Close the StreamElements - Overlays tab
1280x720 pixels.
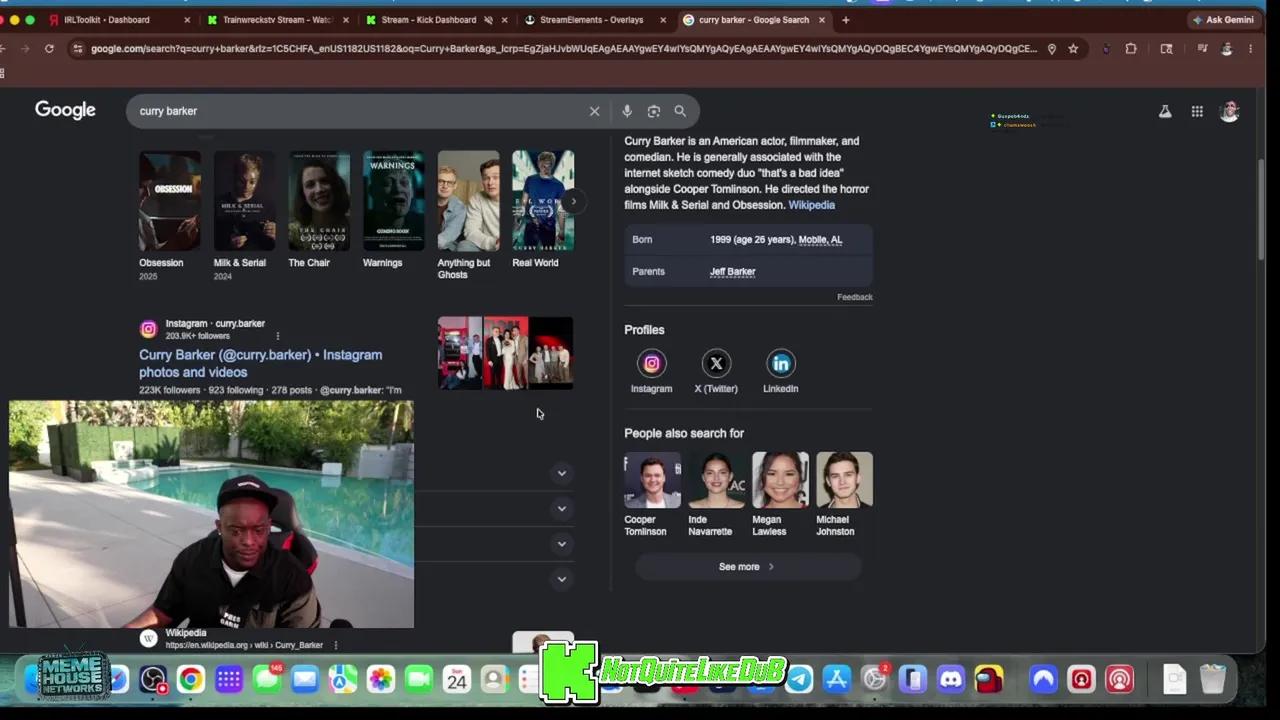[x=661, y=20]
